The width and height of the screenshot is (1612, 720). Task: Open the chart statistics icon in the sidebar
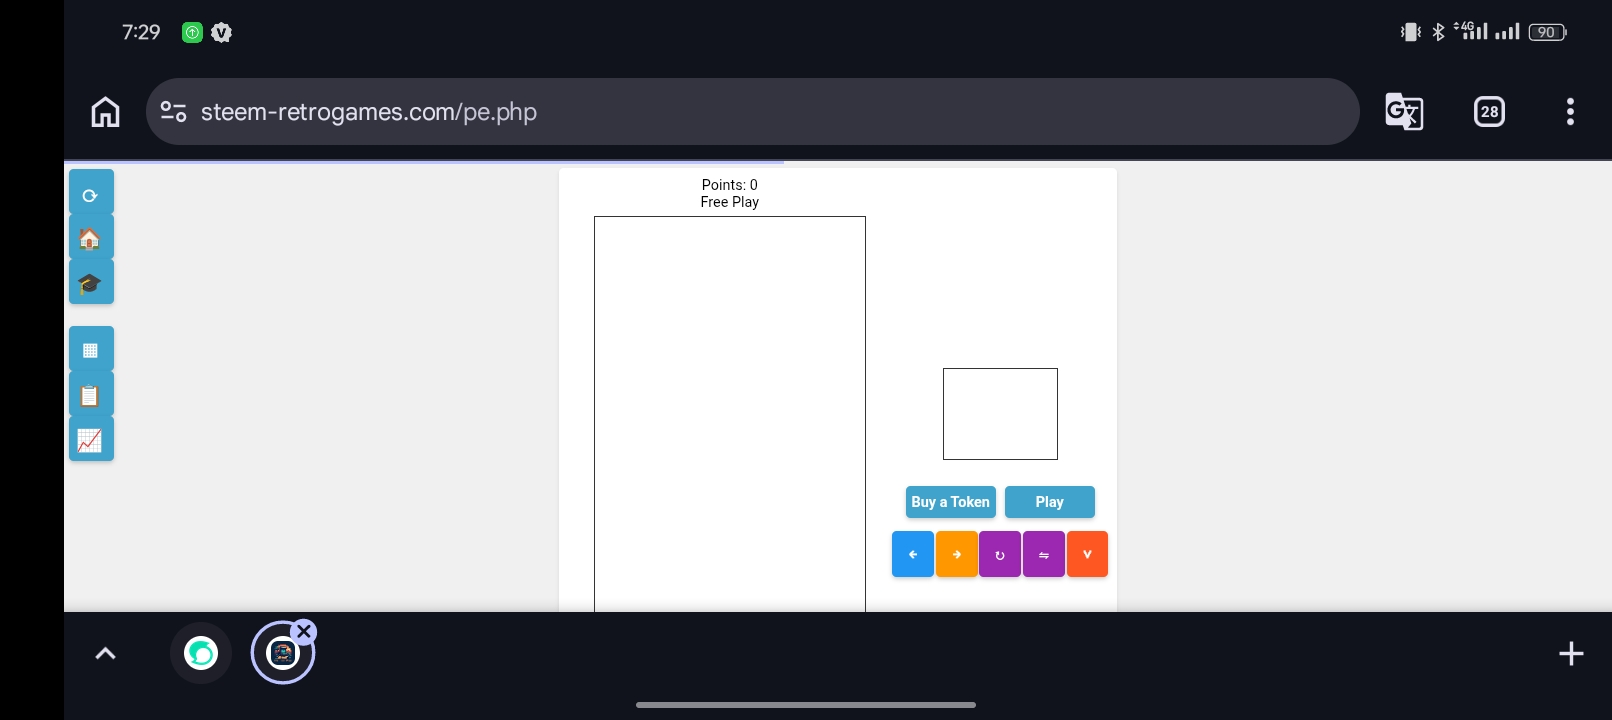click(x=91, y=440)
